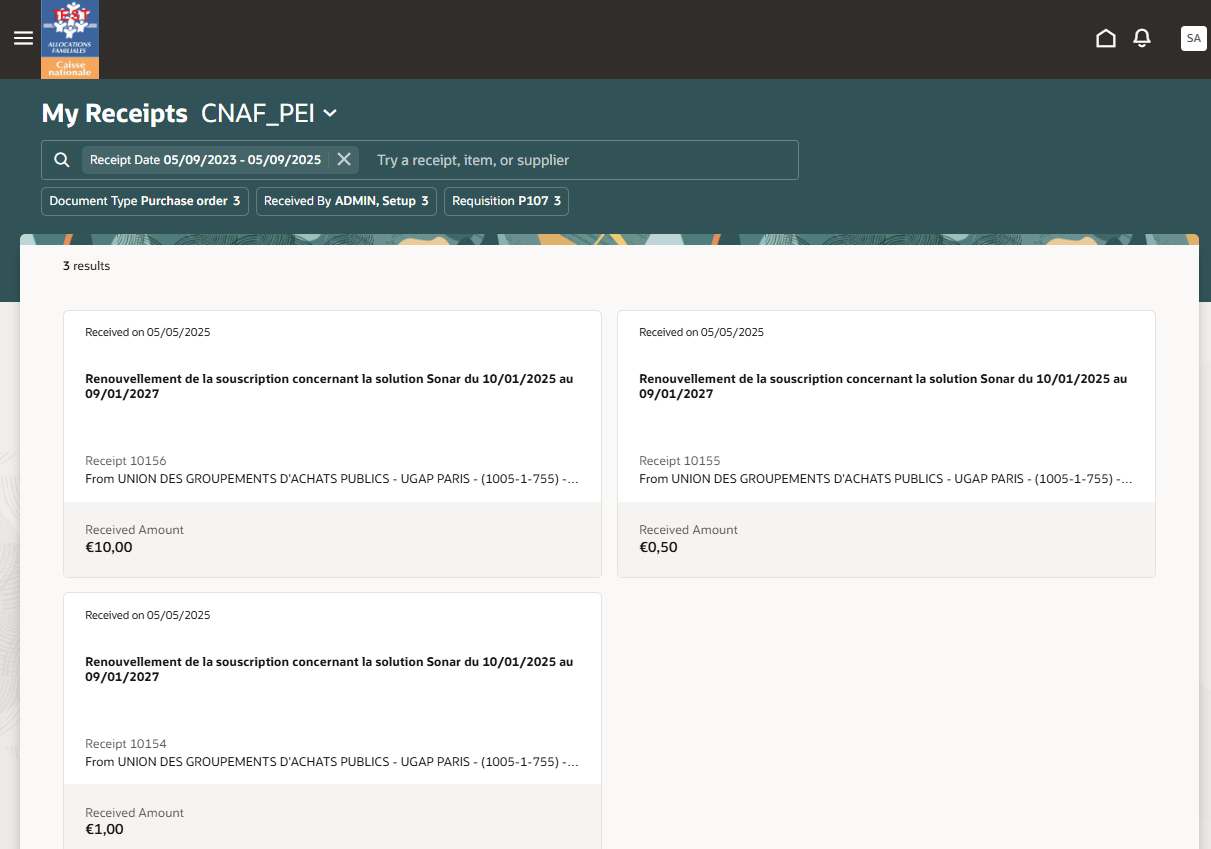Click the 'Receipt 10156' number label

pyautogui.click(x=126, y=461)
